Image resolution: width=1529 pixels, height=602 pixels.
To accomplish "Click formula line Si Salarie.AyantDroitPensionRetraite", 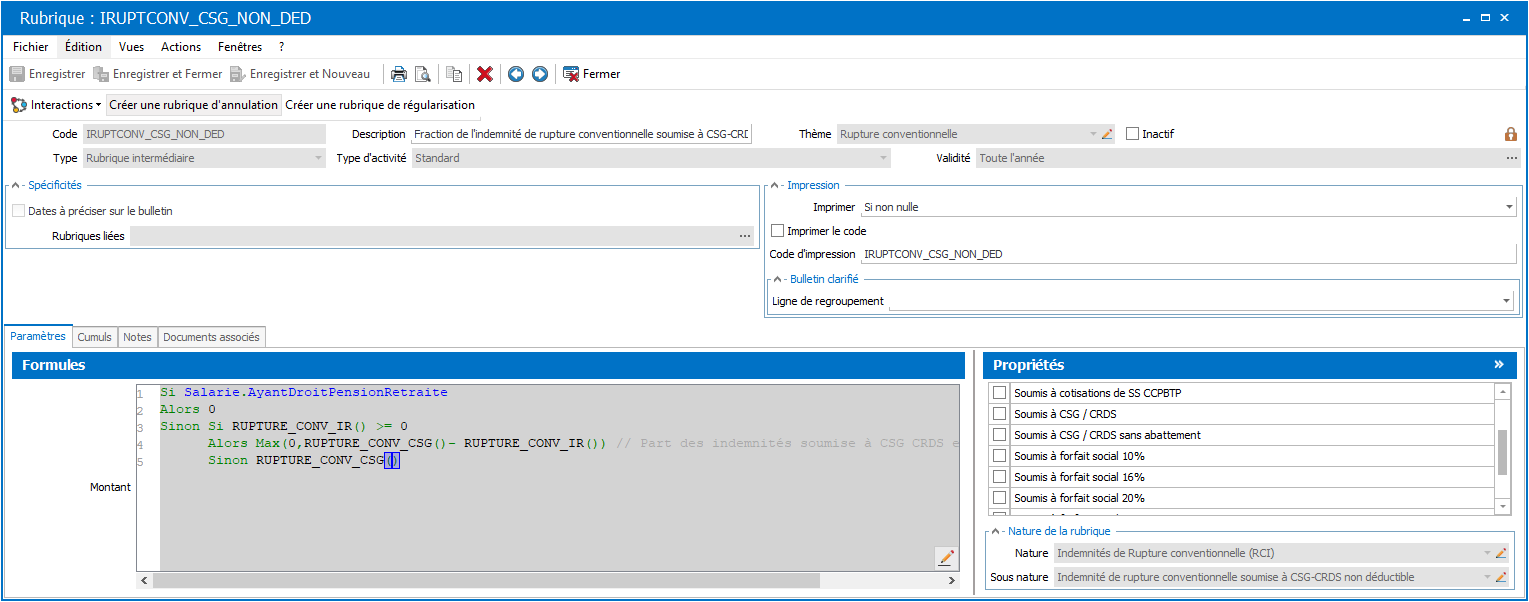I will coord(304,393).
